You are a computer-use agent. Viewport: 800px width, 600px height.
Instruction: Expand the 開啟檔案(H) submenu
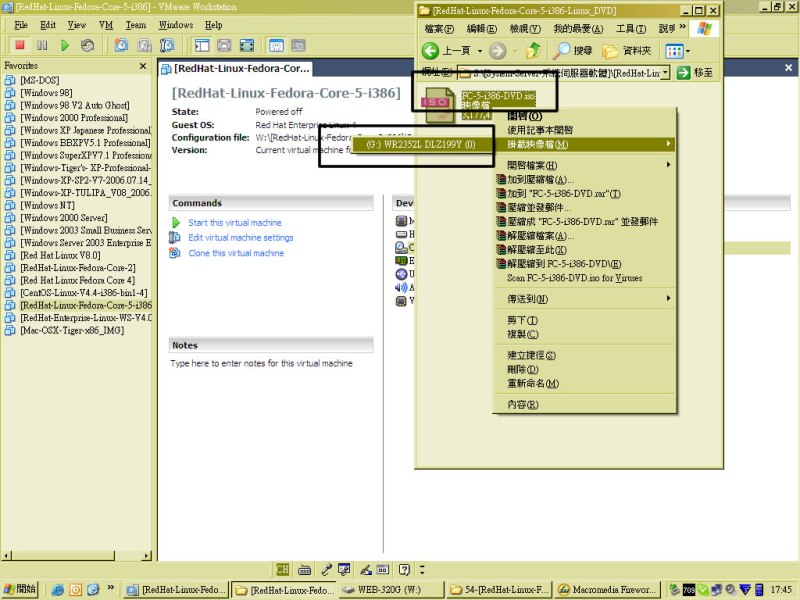tap(585, 165)
